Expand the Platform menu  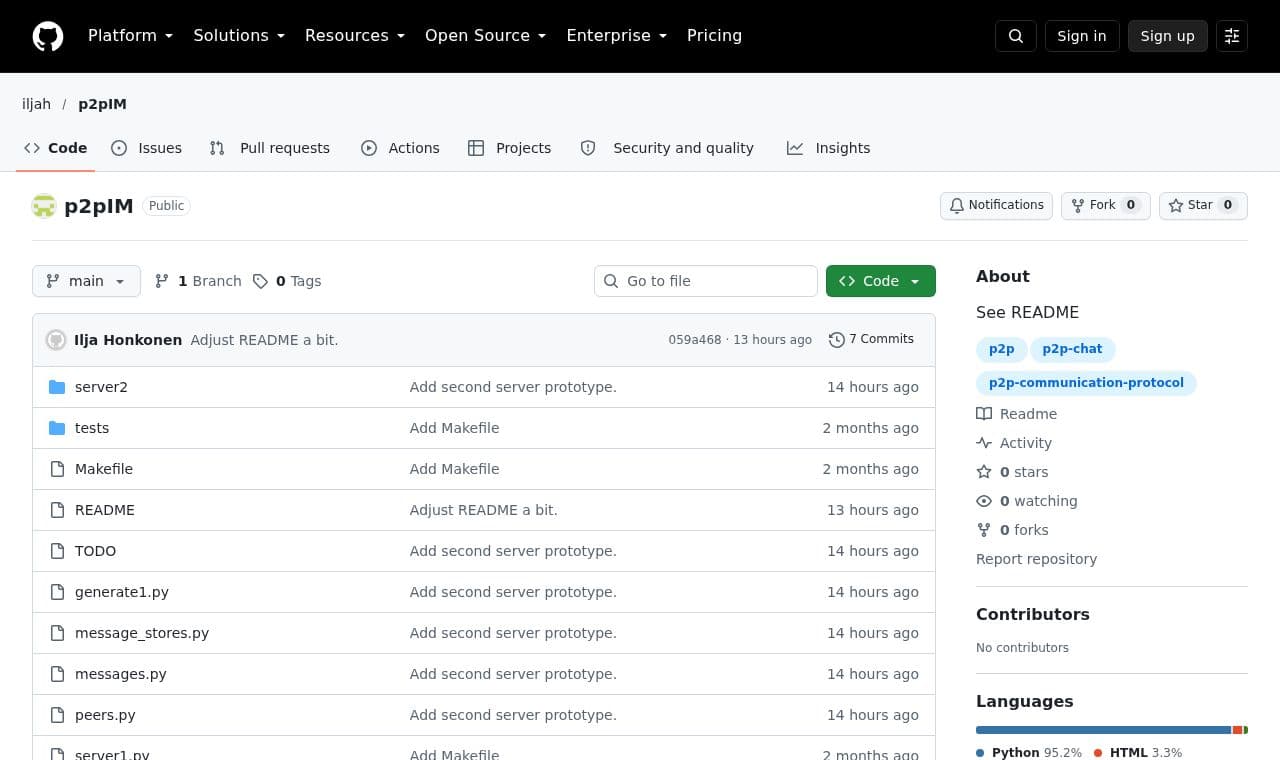[131, 36]
